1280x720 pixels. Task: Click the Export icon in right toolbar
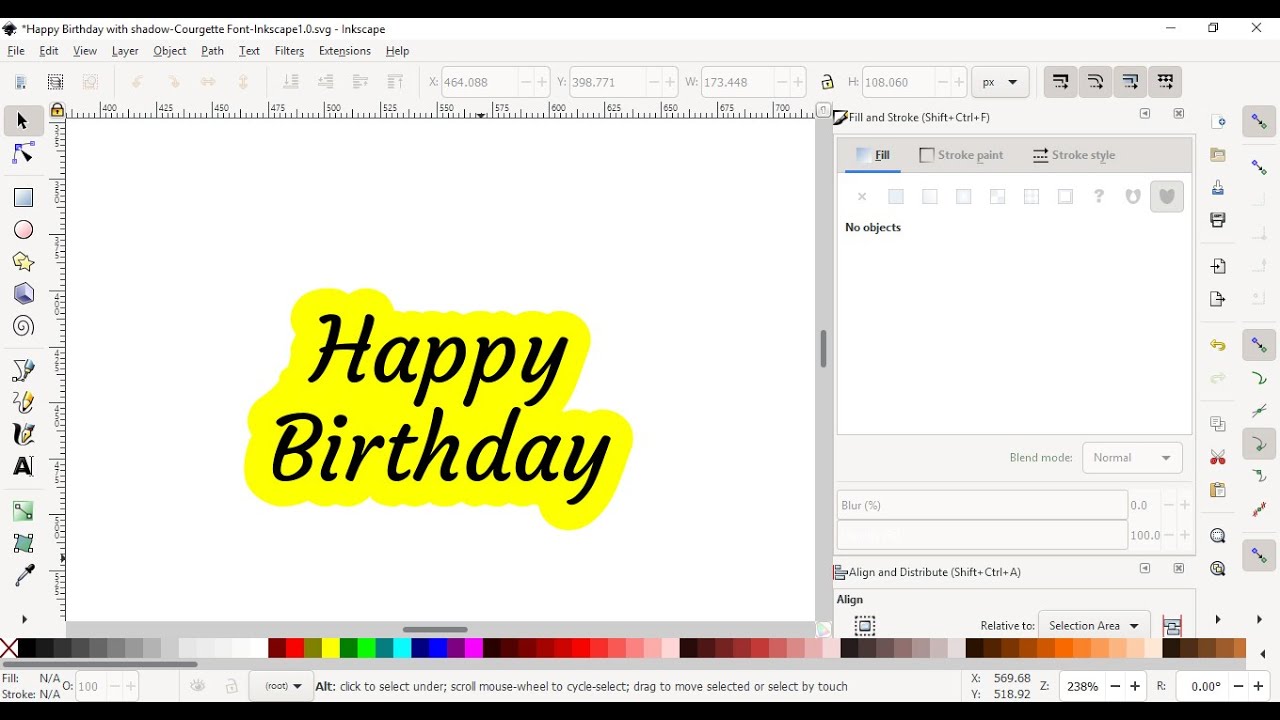pos(1218,299)
